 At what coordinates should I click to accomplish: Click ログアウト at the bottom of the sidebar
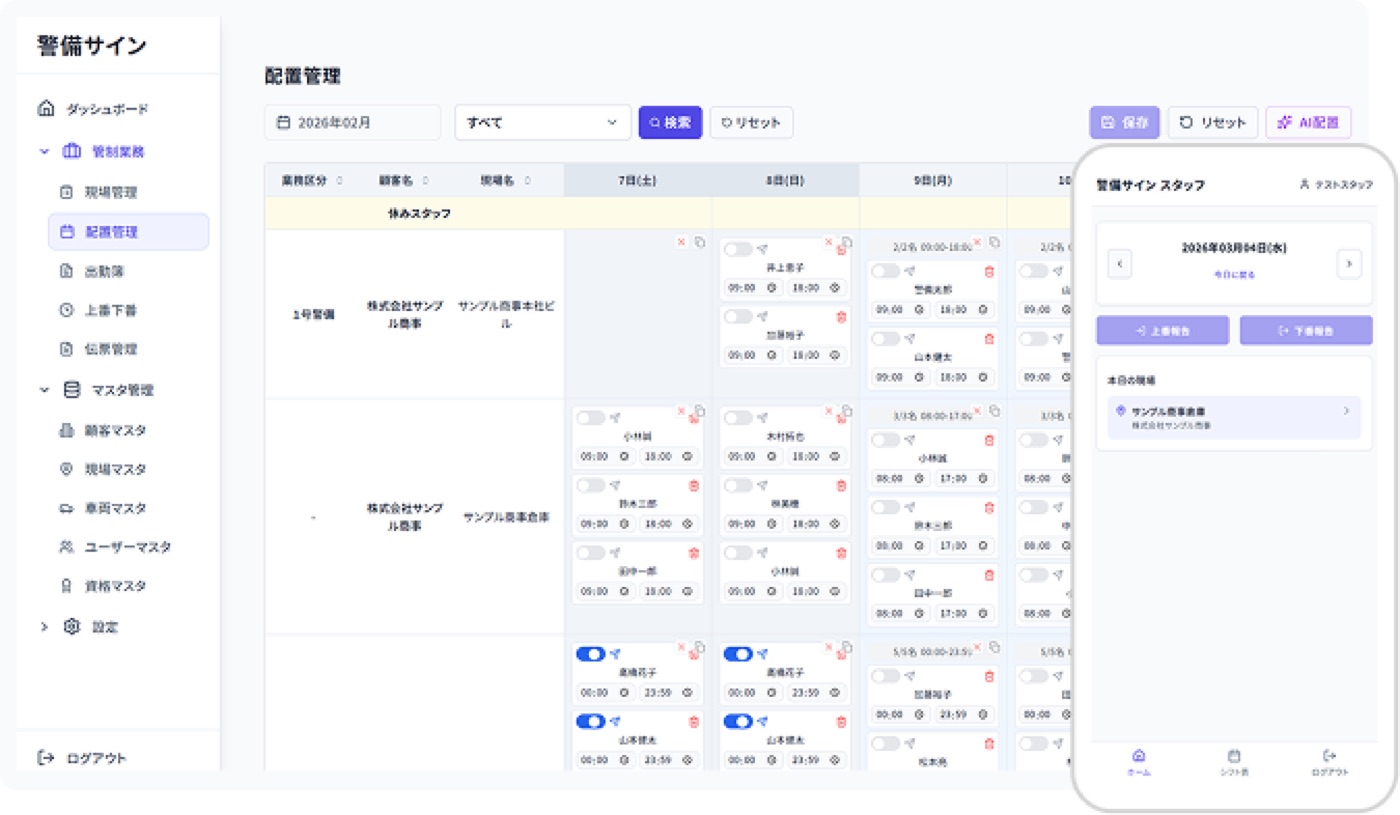[82, 758]
